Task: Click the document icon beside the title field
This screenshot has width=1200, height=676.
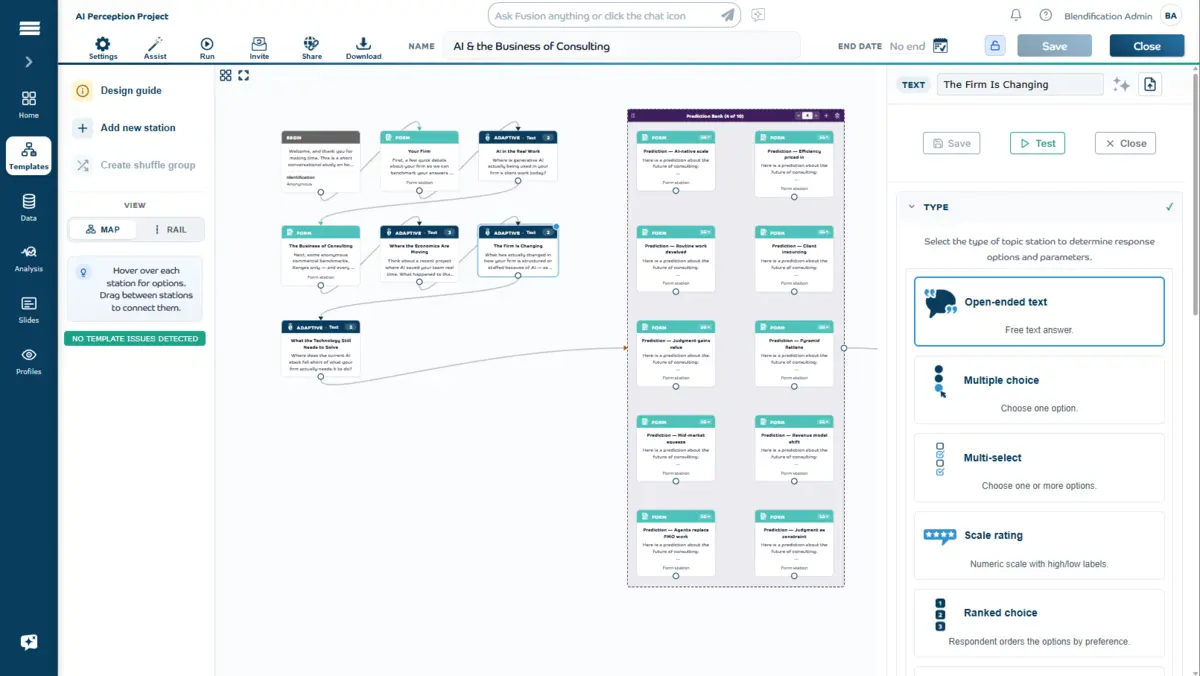Action: click(x=1150, y=85)
